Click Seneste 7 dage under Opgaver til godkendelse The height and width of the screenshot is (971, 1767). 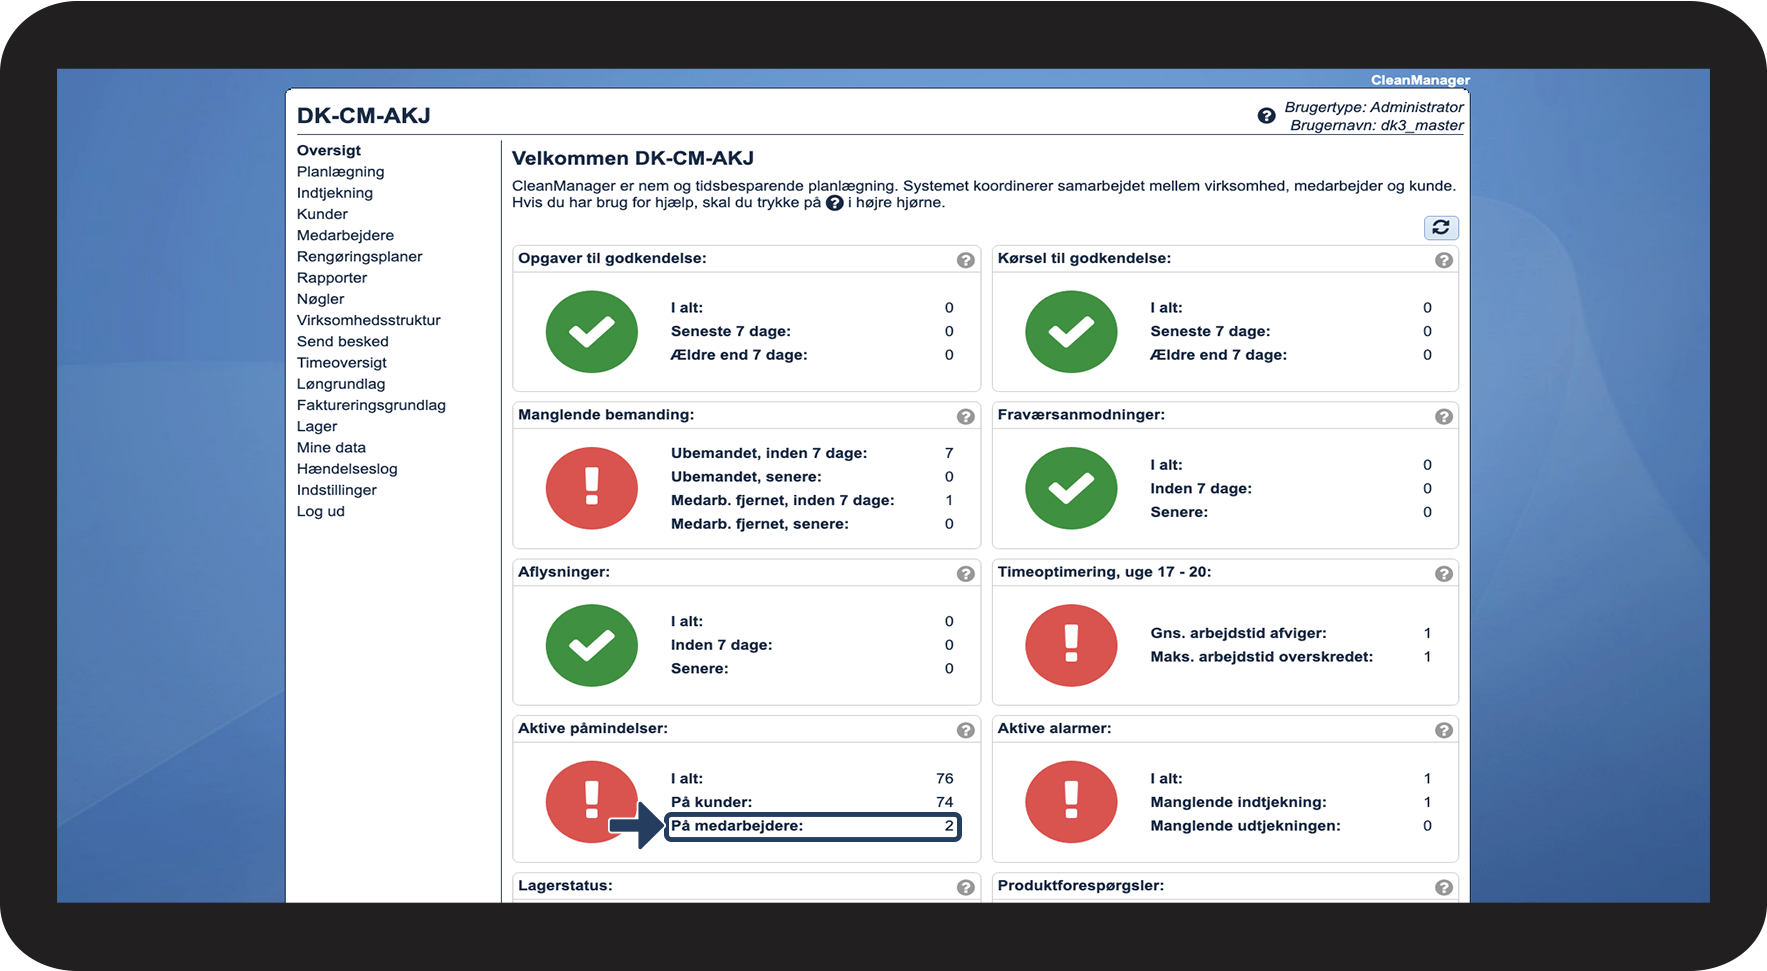tap(812, 331)
